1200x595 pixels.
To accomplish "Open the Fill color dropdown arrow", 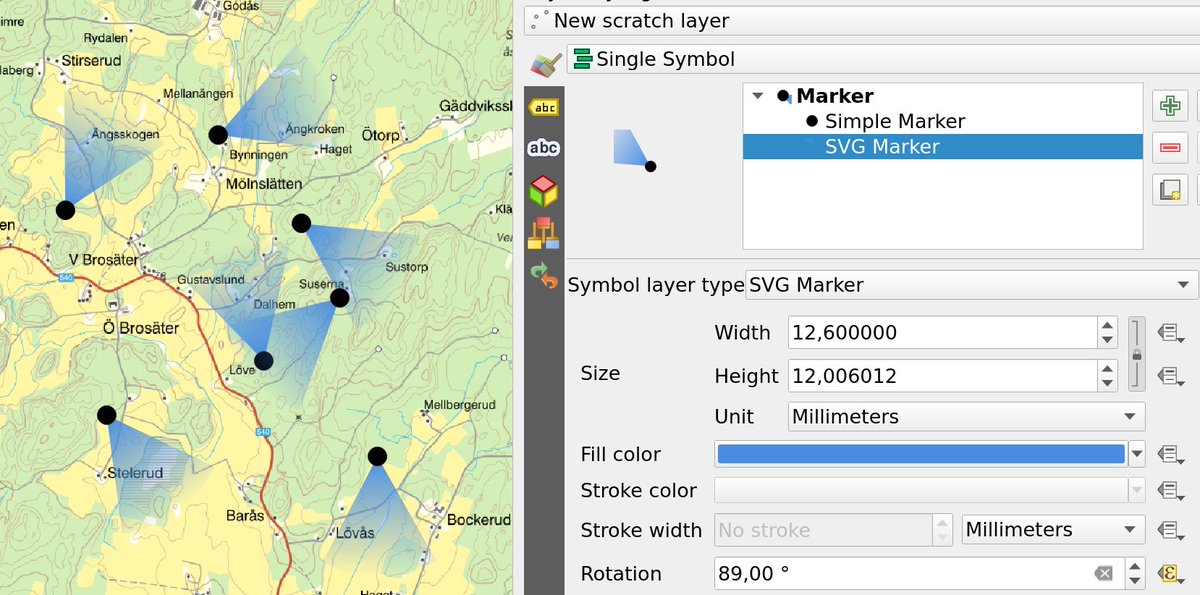I will (1137, 454).
